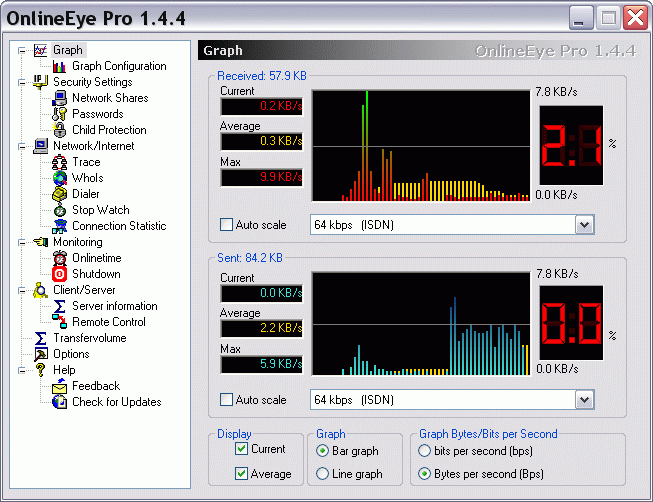Open Graph Configuration bar chart icon
653x502 pixels.
60,66
